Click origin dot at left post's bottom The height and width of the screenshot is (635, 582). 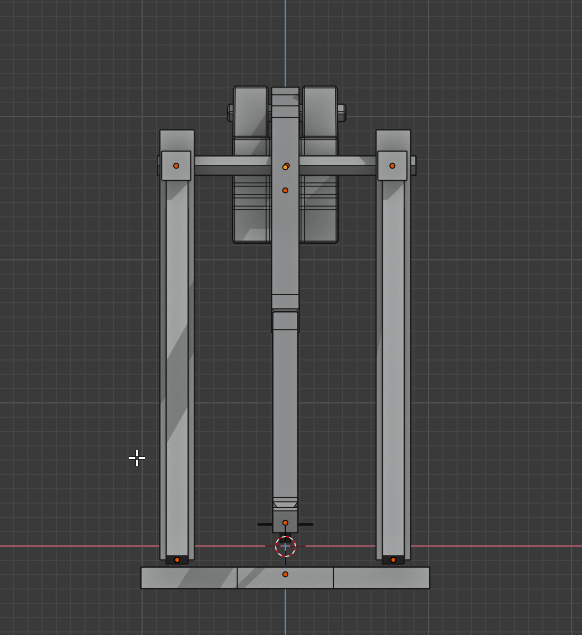(x=177, y=560)
